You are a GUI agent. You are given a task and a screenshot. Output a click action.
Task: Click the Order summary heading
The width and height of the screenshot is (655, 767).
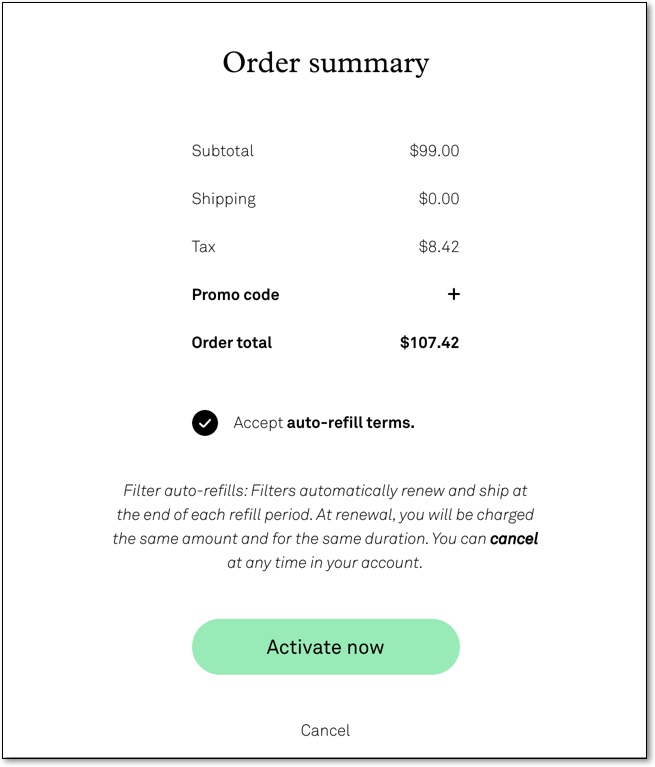point(326,64)
